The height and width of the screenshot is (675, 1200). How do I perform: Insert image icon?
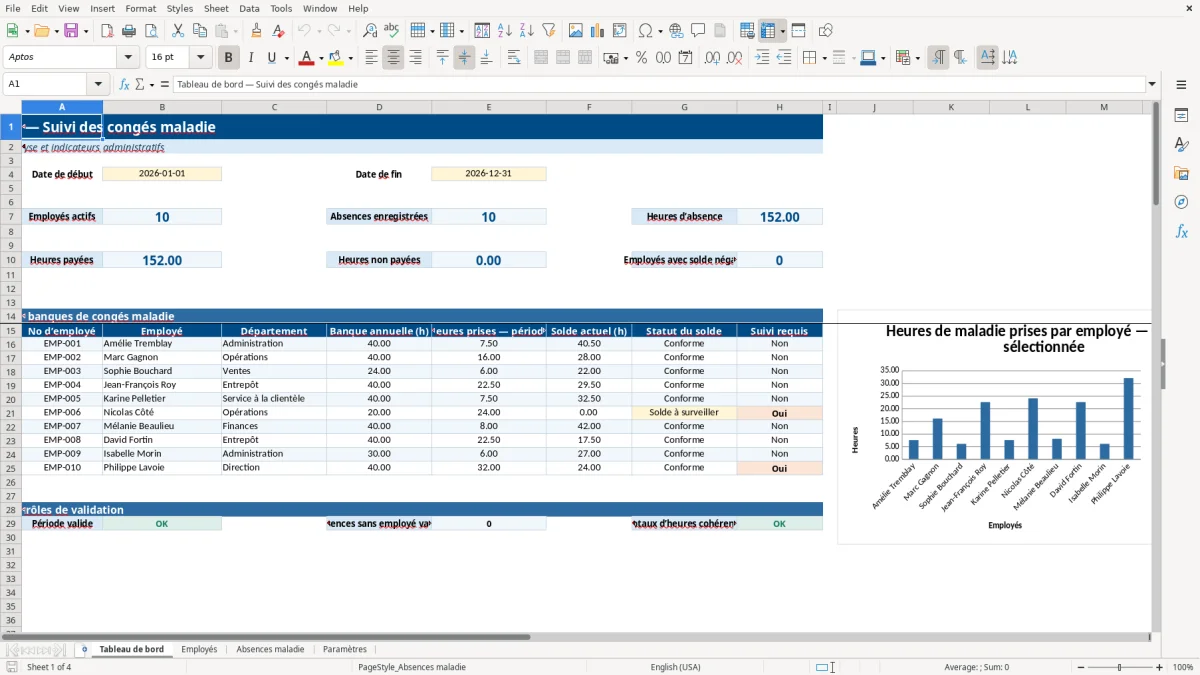point(576,31)
